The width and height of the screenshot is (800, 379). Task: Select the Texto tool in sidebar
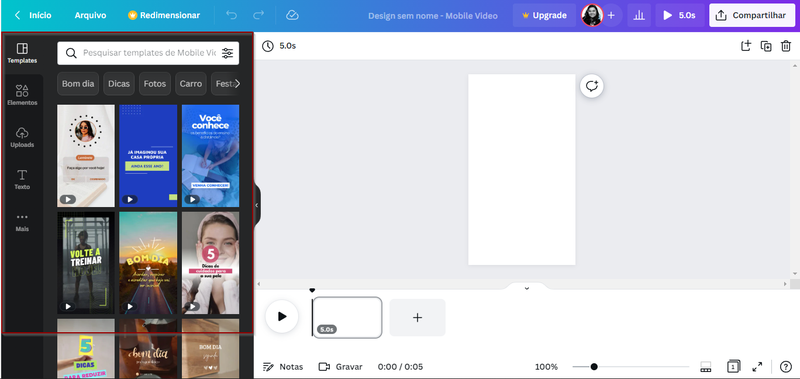coord(22,180)
